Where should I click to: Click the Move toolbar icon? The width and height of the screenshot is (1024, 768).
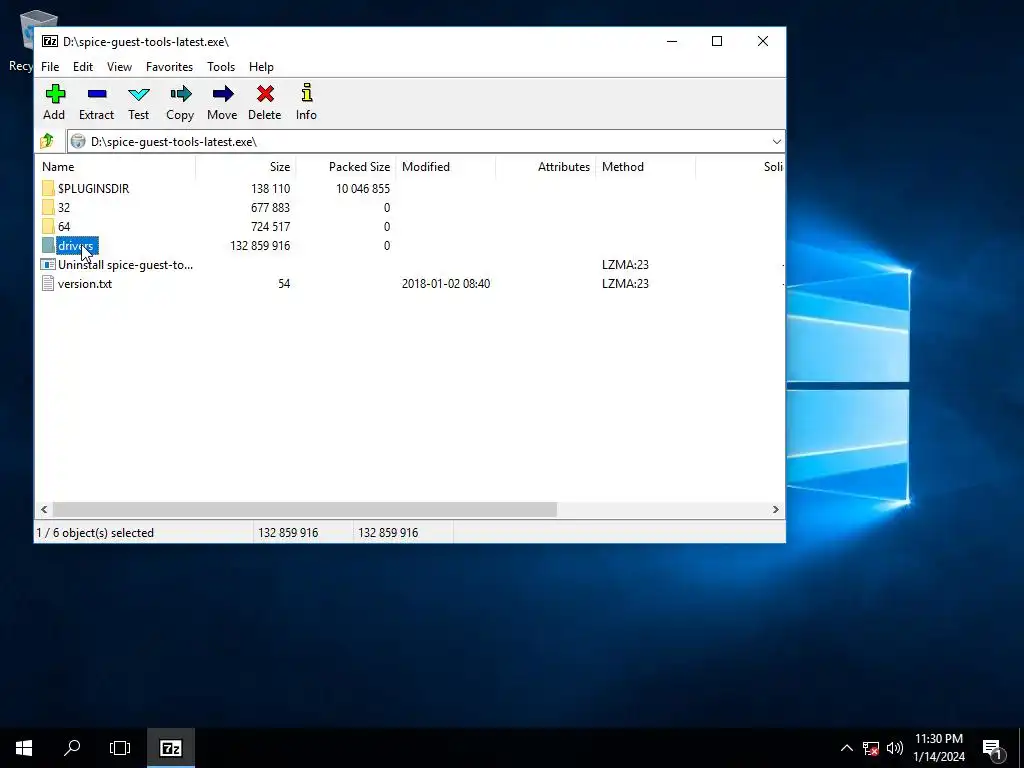click(x=223, y=94)
